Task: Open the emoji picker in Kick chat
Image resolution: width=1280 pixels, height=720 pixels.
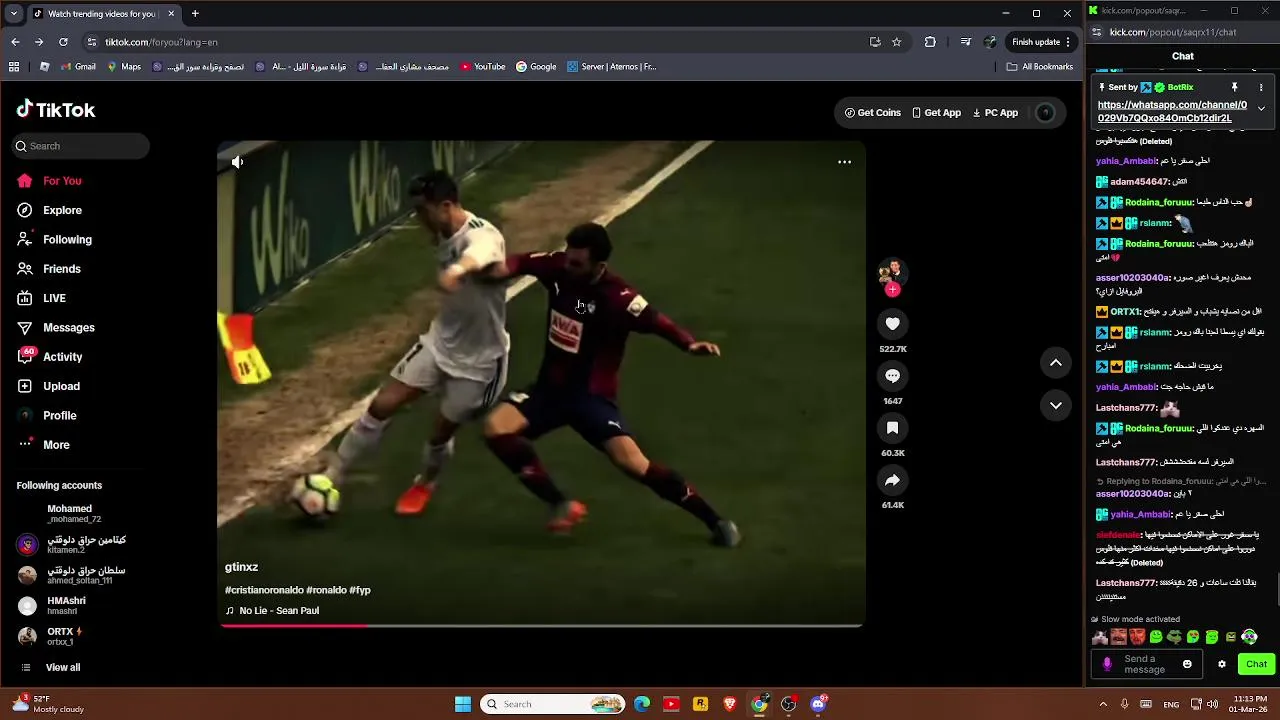Action: (1187, 664)
